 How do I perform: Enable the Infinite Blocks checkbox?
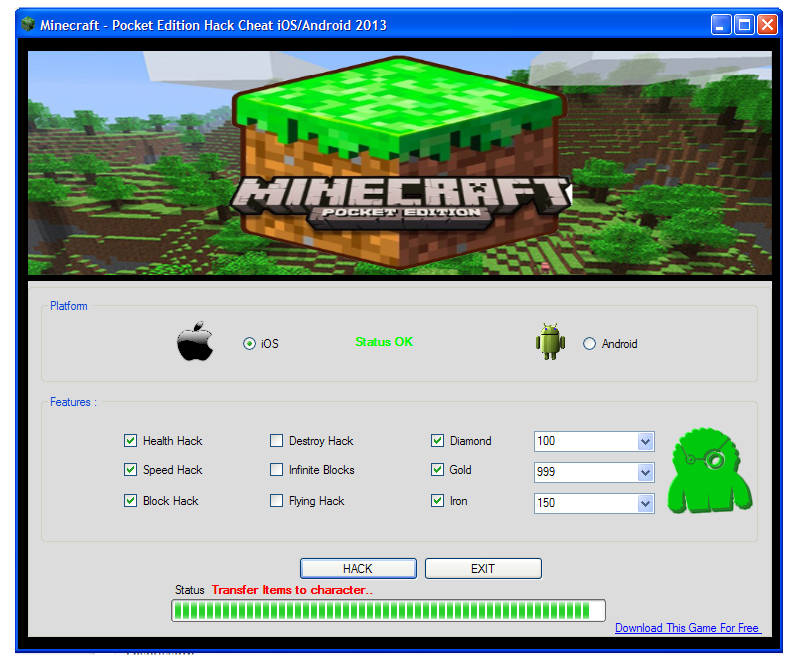tap(277, 470)
